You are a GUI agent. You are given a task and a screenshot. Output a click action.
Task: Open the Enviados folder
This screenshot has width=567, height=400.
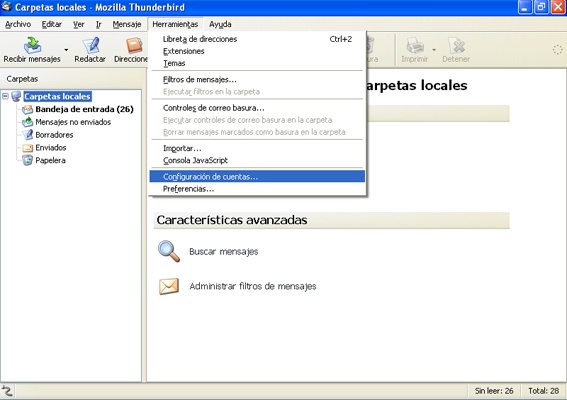51,148
